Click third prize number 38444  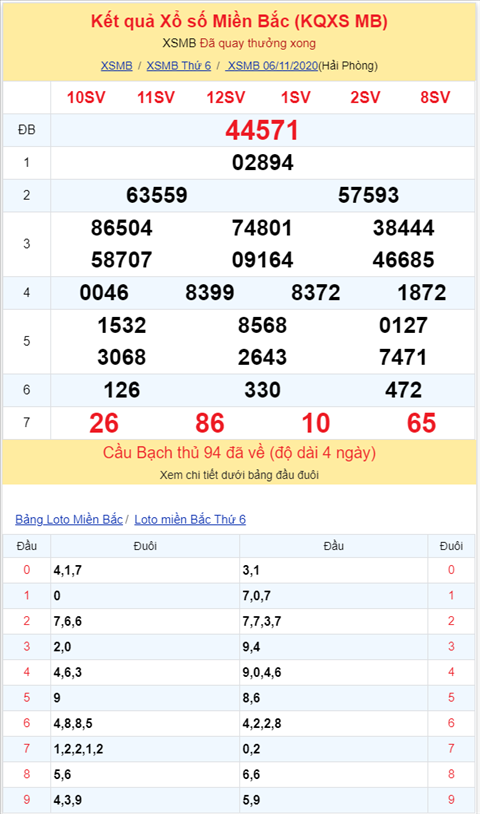click(404, 228)
